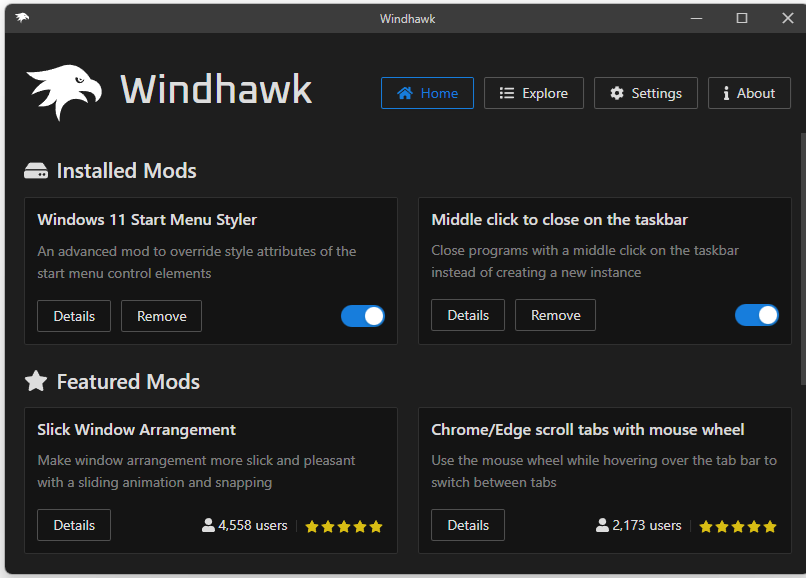Click the title 'Windows 11 Start Menu Styler'
The height and width of the screenshot is (578, 806).
pyautogui.click(x=147, y=220)
